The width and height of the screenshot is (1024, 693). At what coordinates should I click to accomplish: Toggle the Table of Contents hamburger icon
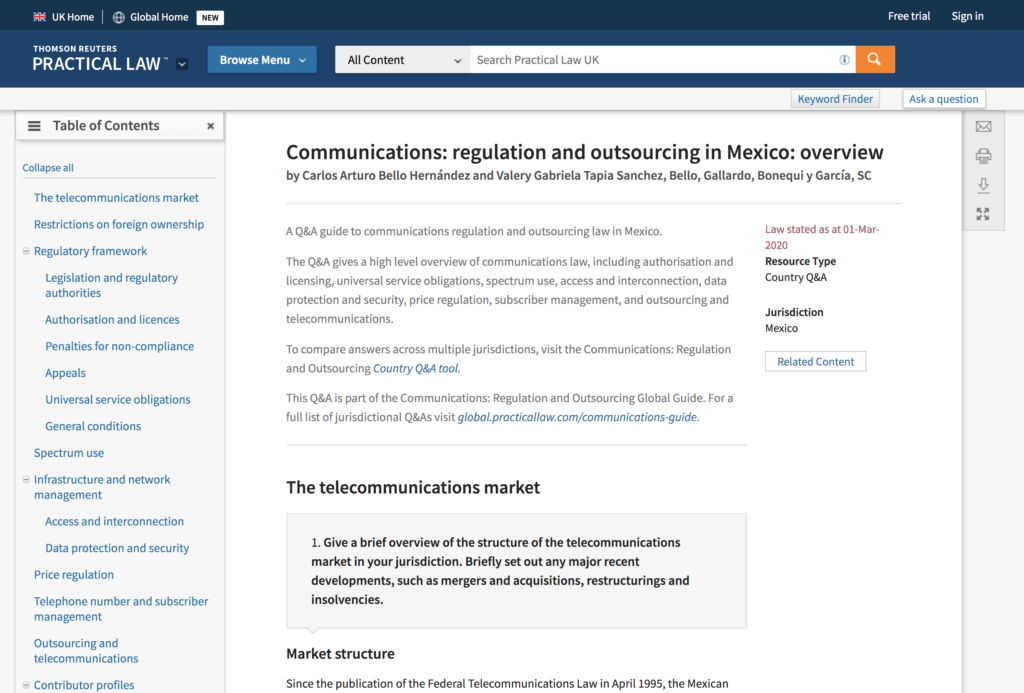(x=34, y=126)
